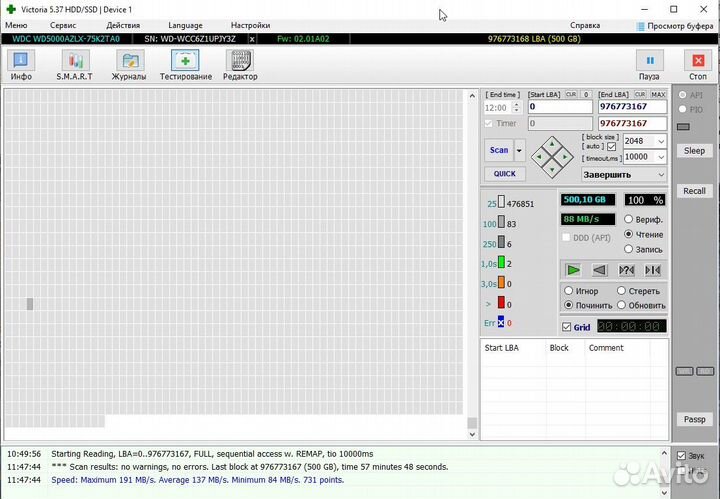Click the left arrow on navigation diamond
The height and width of the screenshot is (499, 720).
pos(539,157)
